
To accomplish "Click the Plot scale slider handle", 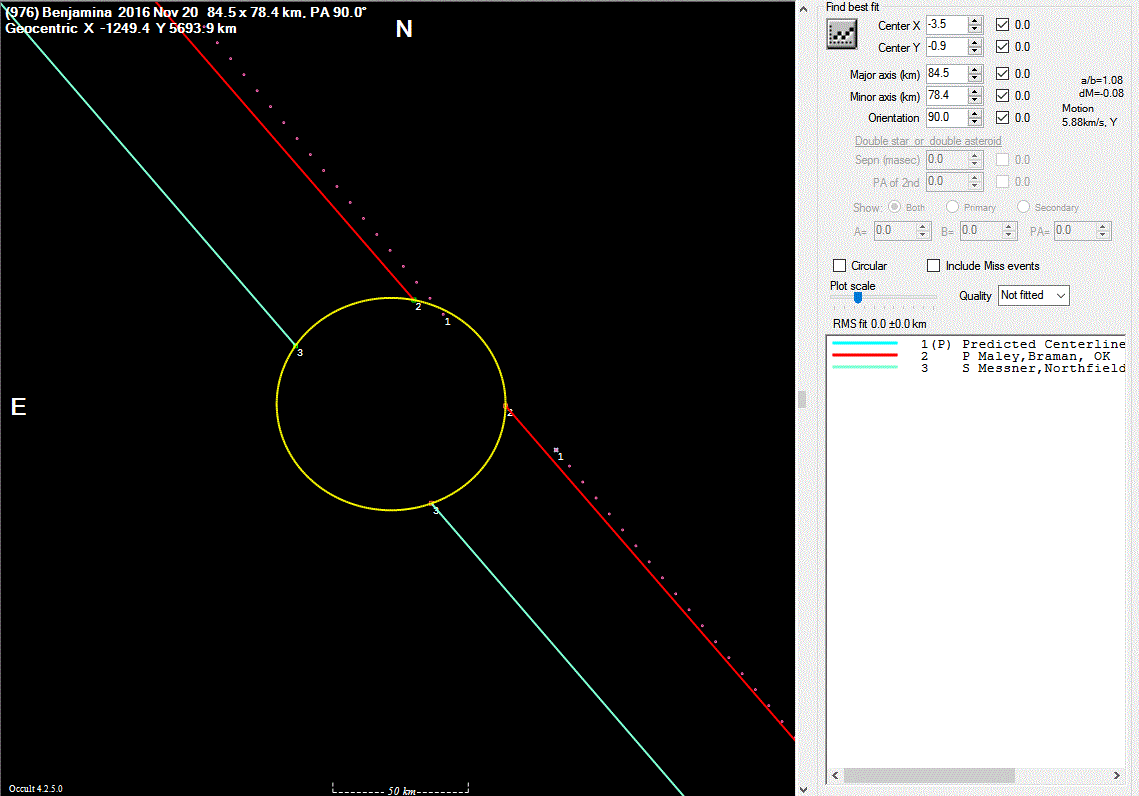I will [858, 298].
